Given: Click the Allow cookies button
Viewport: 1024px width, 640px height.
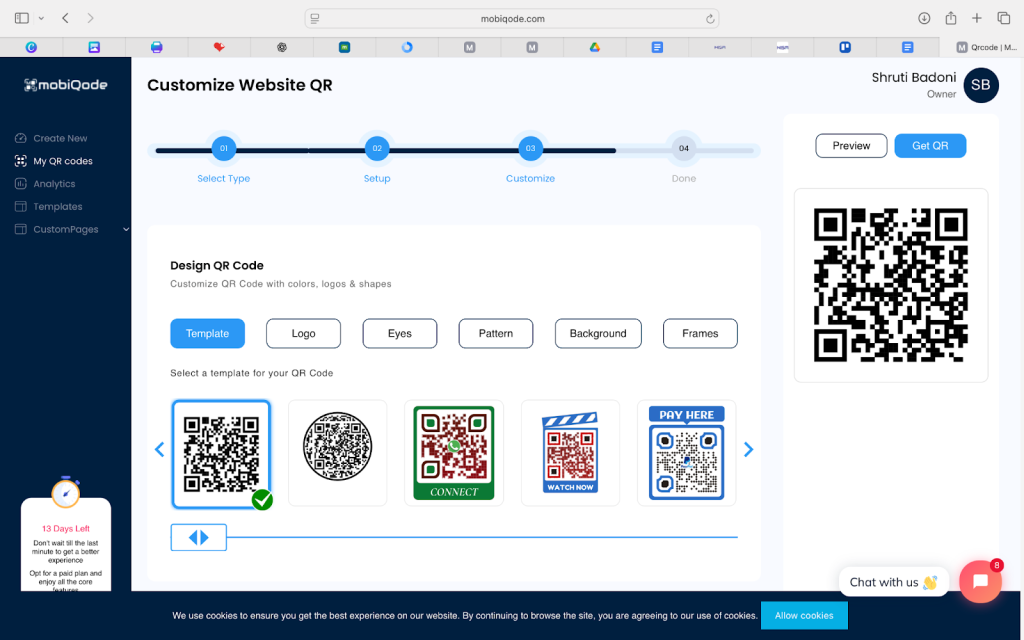Looking at the screenshot, I should click(803, 615).
